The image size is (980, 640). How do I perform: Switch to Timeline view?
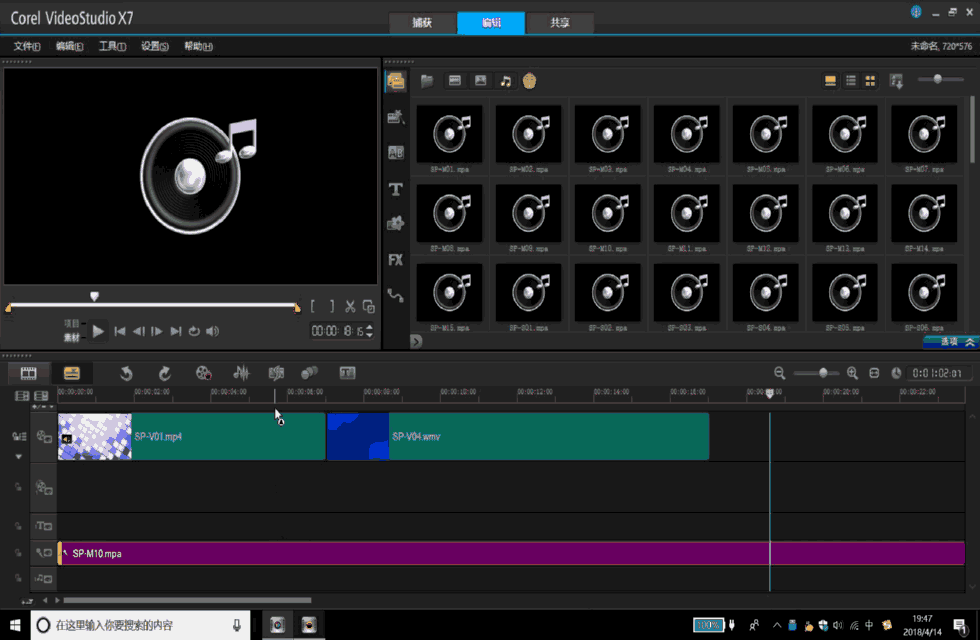tap(72, 373)
